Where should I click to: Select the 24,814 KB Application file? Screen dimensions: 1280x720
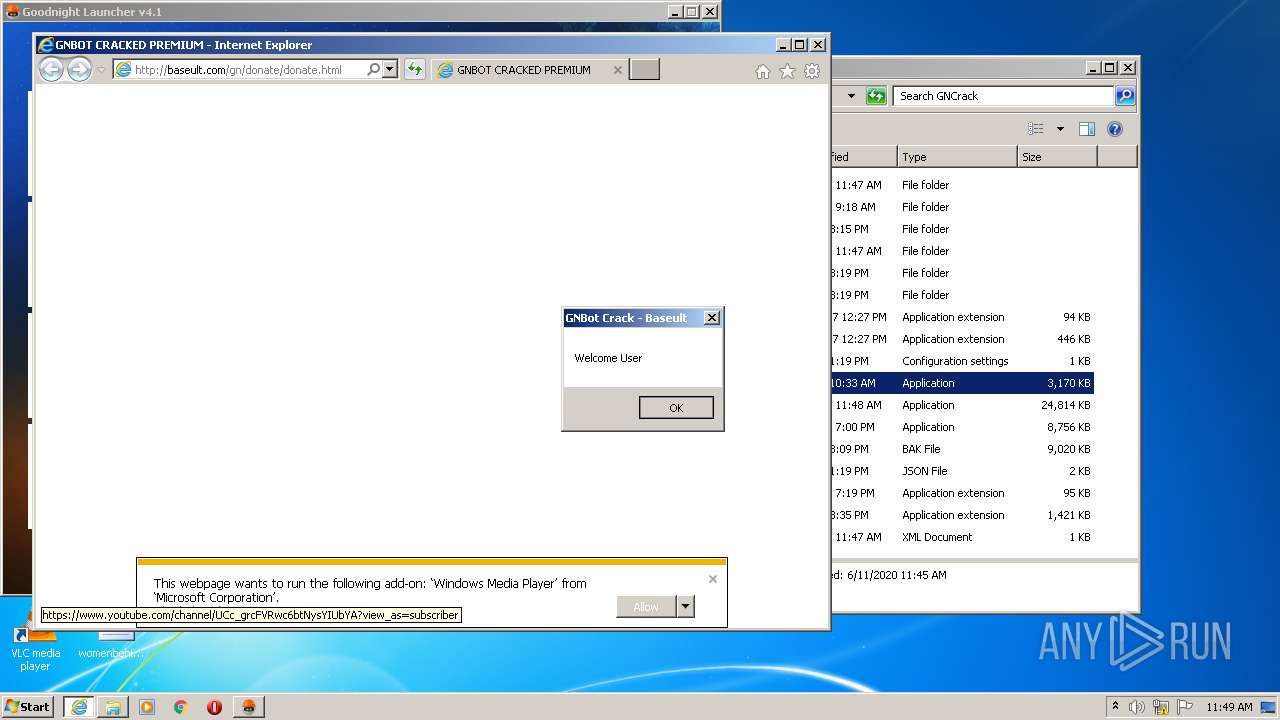pos(962,405)
